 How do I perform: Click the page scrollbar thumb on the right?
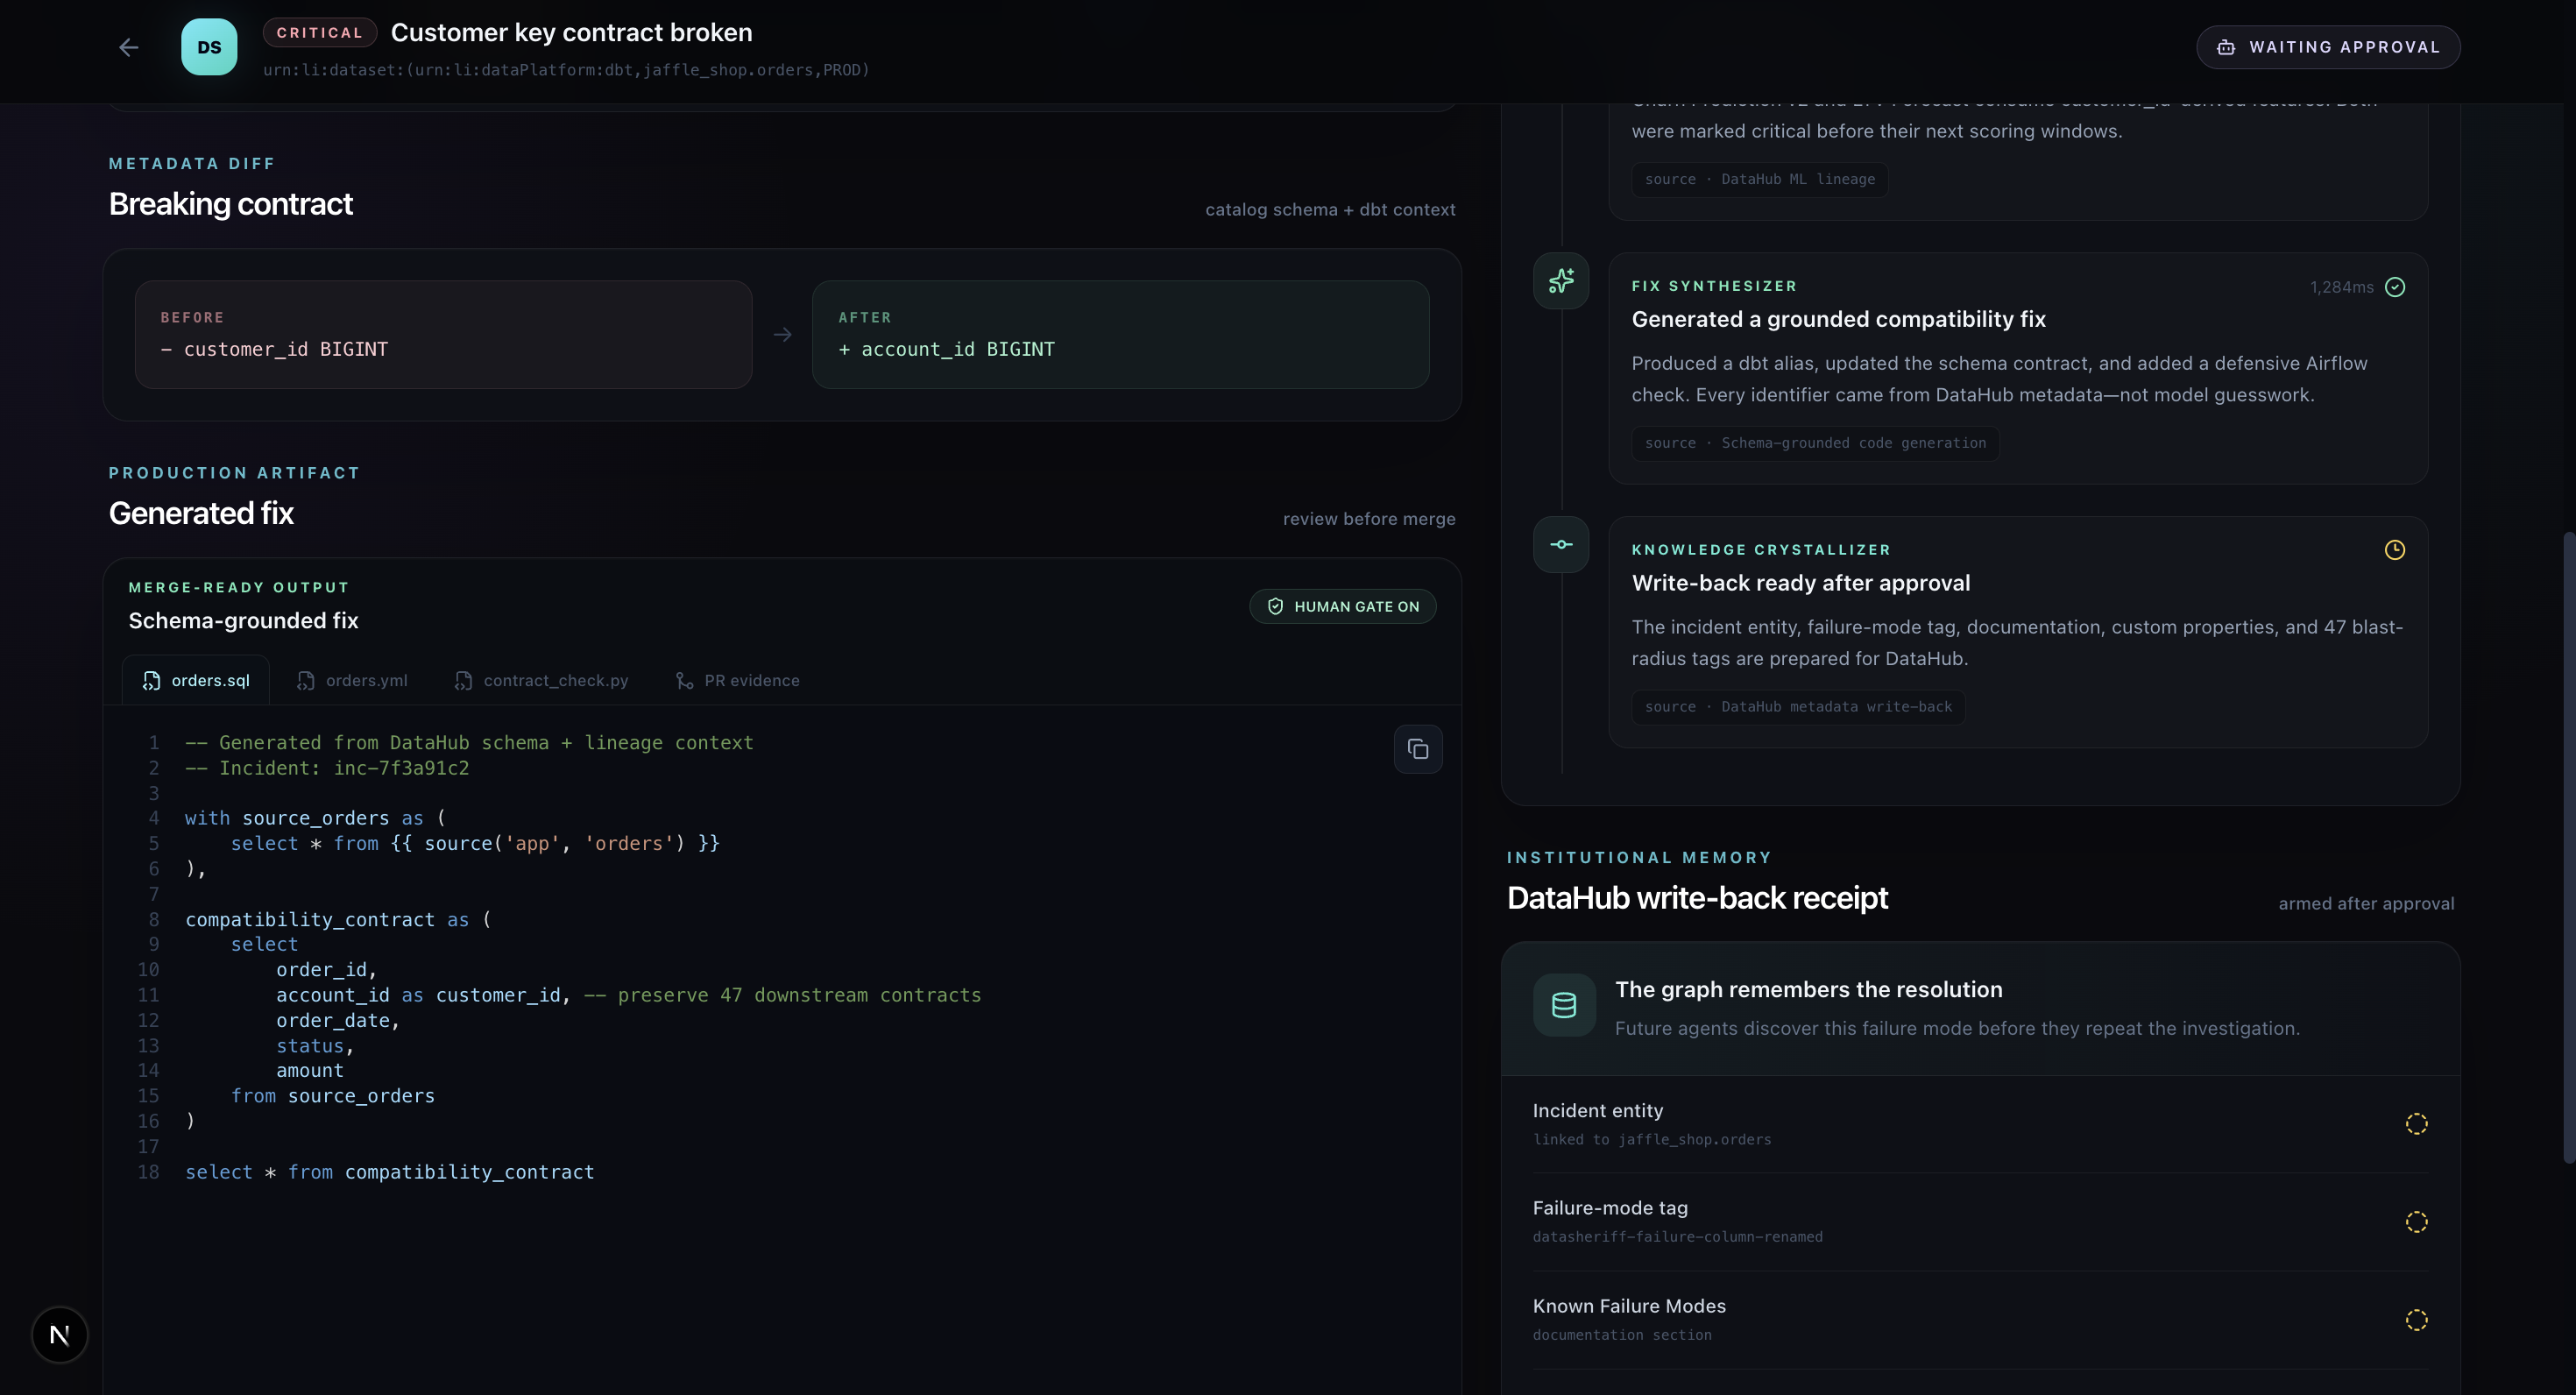pos(2570,847)
